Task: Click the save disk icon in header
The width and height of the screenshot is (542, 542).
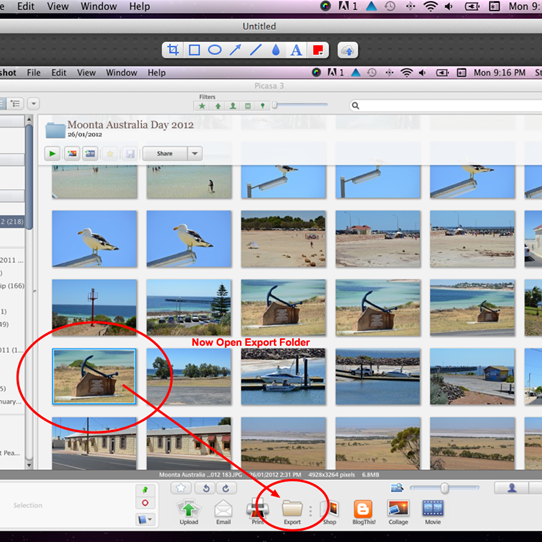Action: pyautogui.click(x=130, y=154)
